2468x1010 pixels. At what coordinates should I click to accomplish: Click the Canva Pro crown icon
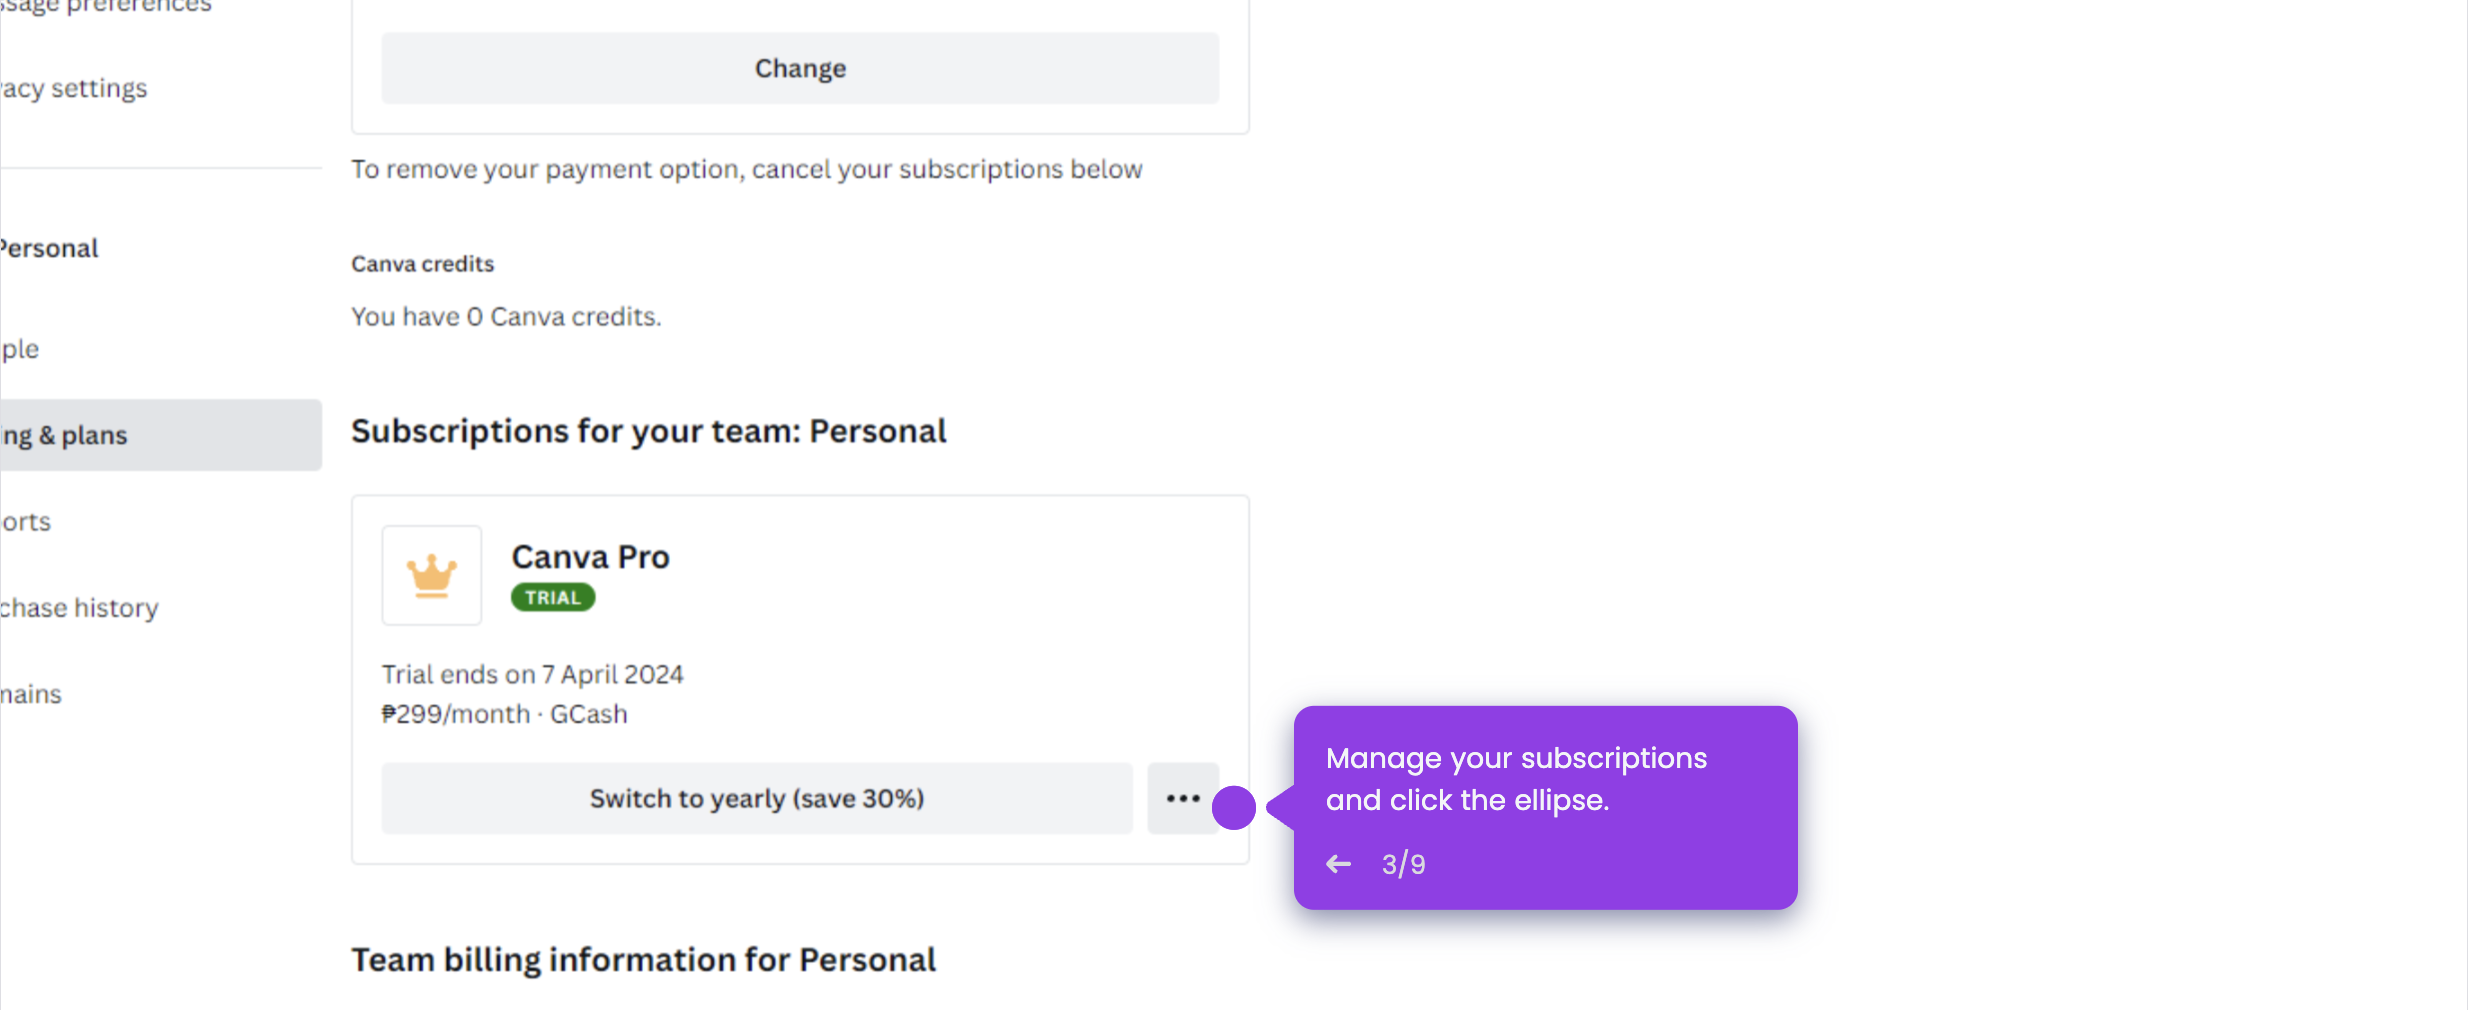[x=431, y=575]
